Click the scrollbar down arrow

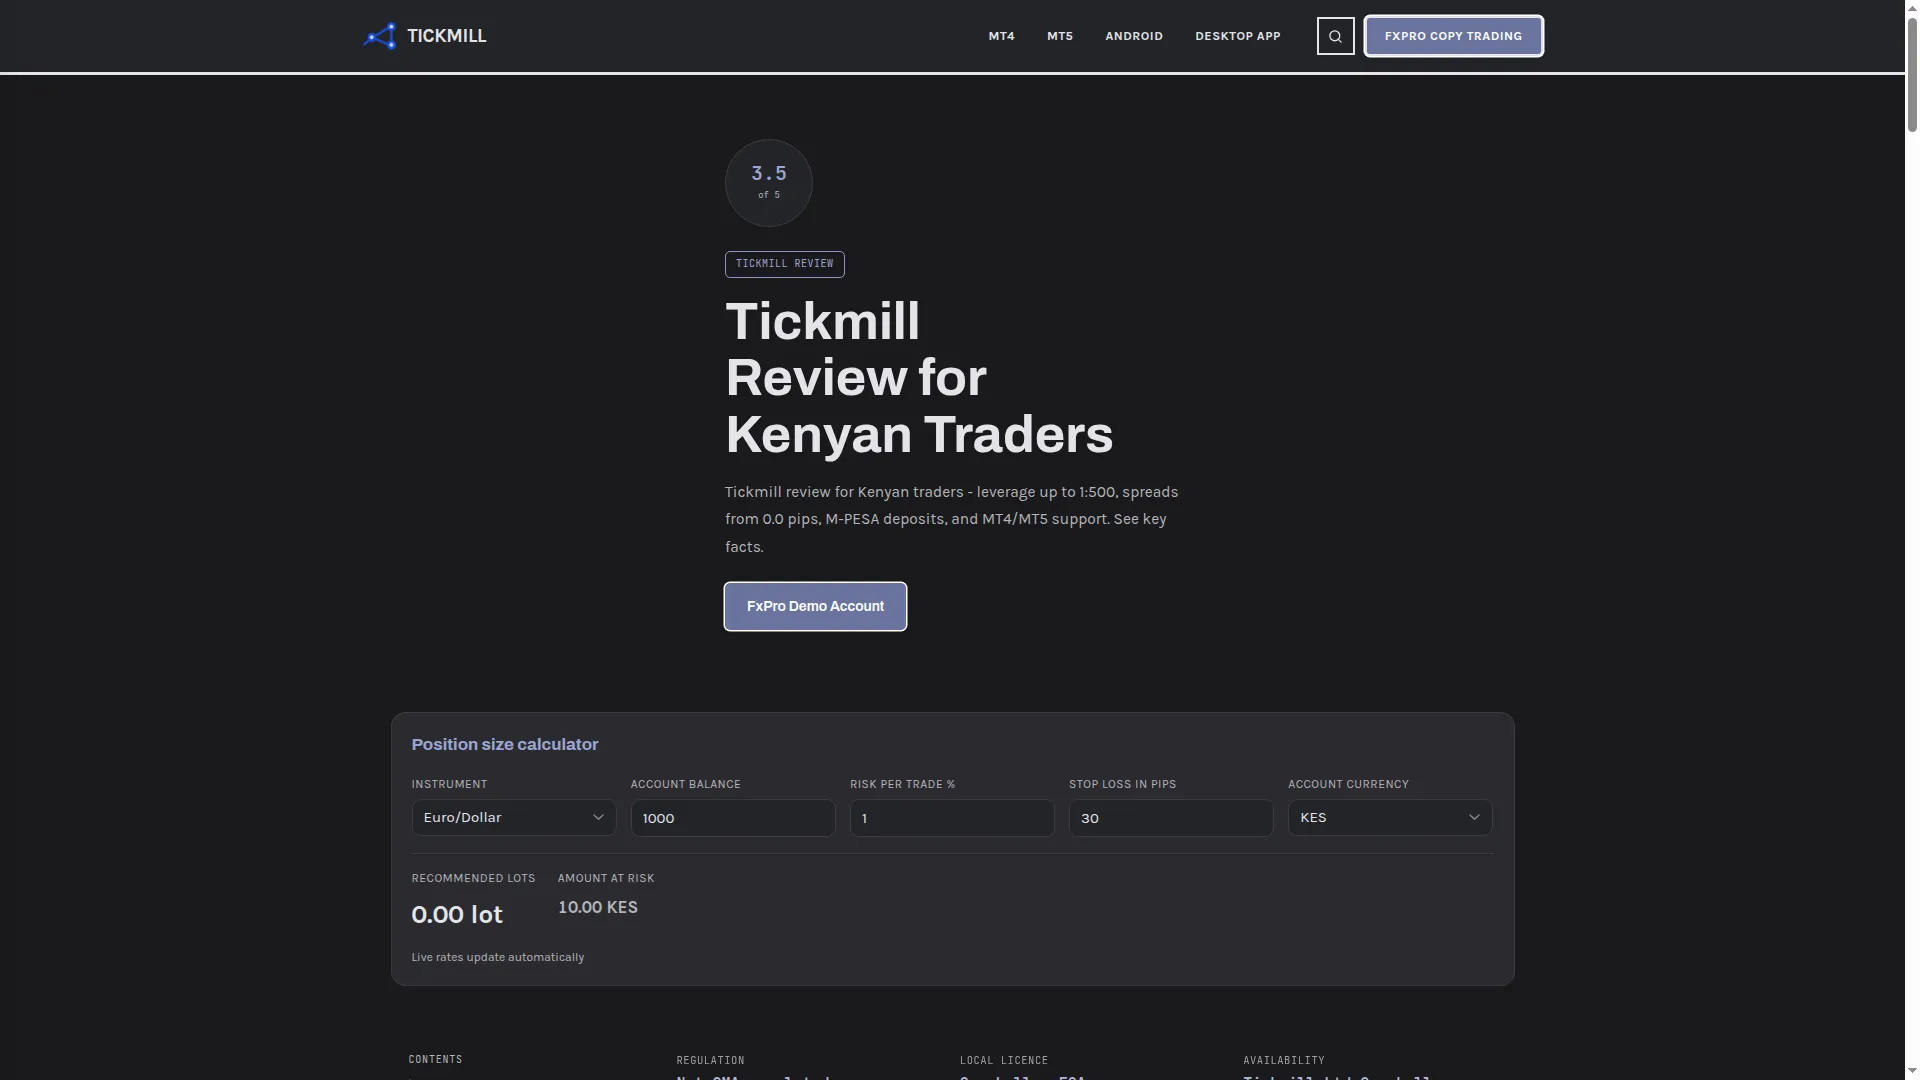coord(1912,1071)
